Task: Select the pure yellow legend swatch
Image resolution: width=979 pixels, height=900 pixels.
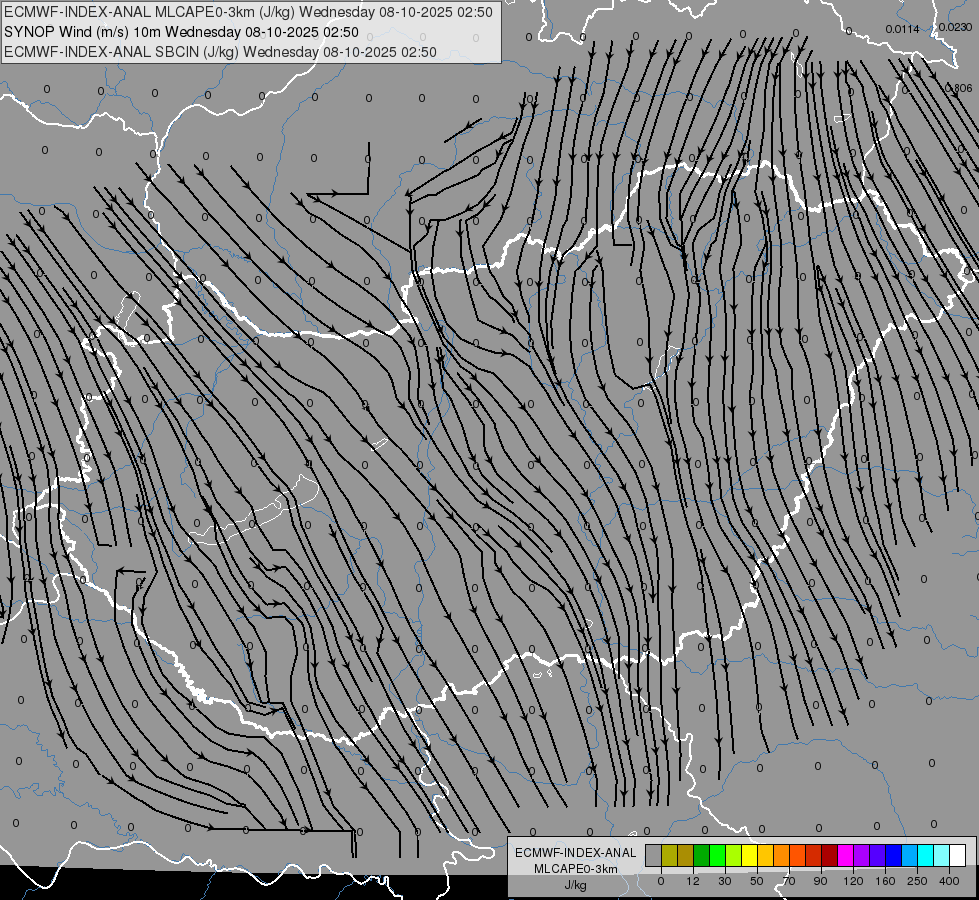Action: click(x=750, y=855)
